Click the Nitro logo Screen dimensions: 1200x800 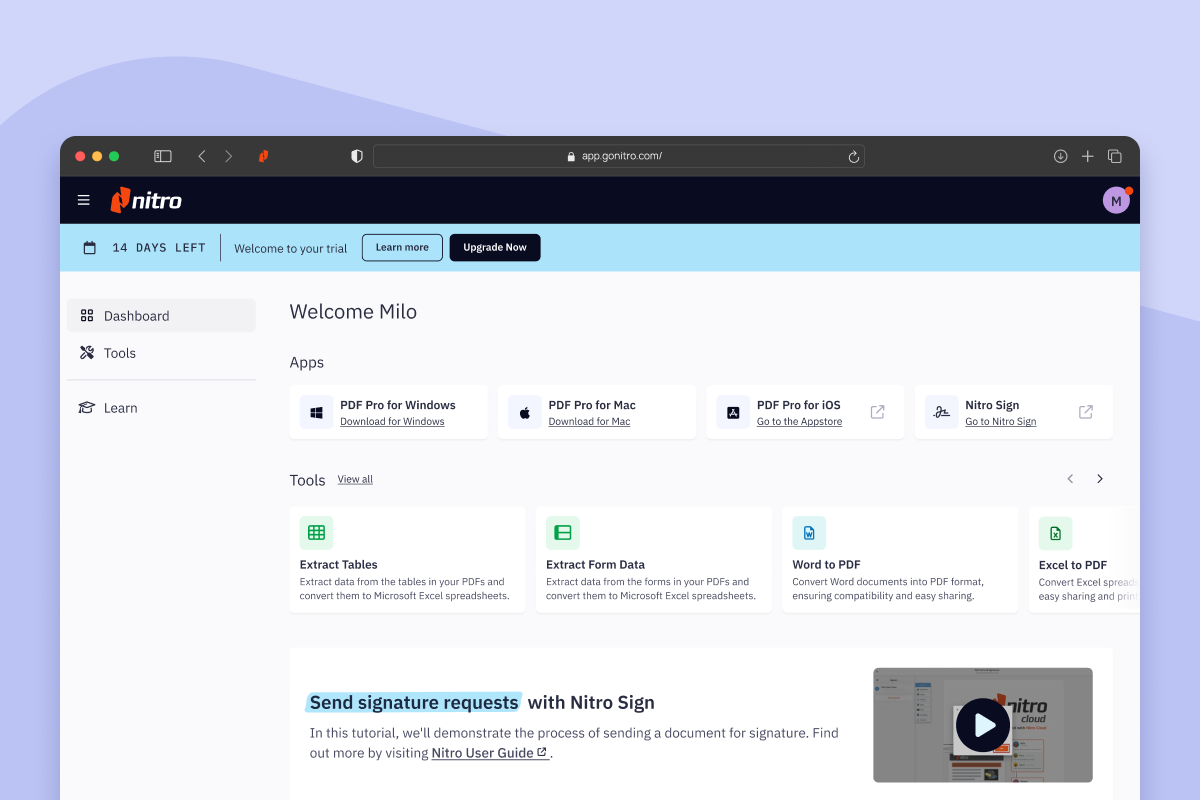click(146, 200)
